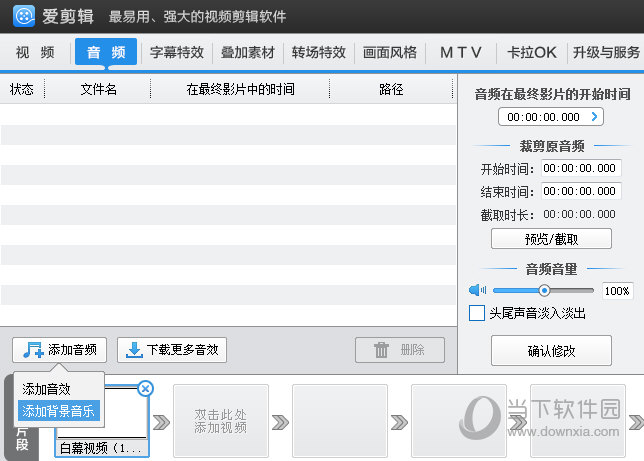Click the 100% volume value box

pyautogui.click(x=617, y=290)
